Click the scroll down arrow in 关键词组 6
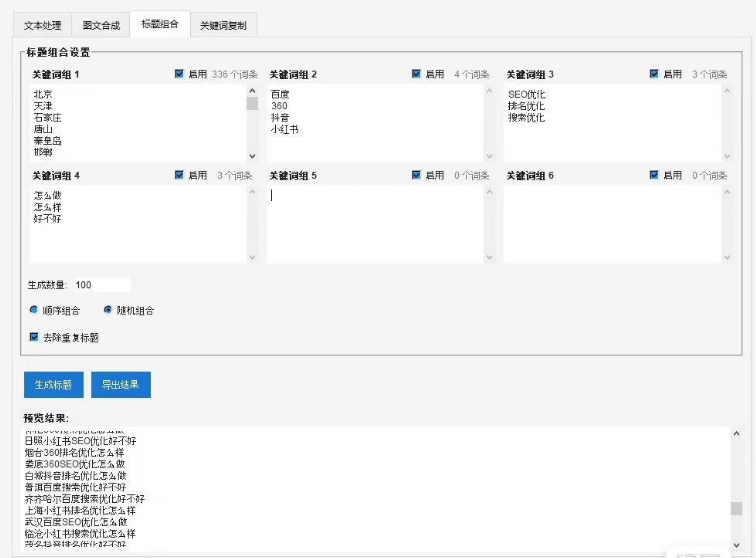This screenshot has height=558, width=756. point(727,257)
